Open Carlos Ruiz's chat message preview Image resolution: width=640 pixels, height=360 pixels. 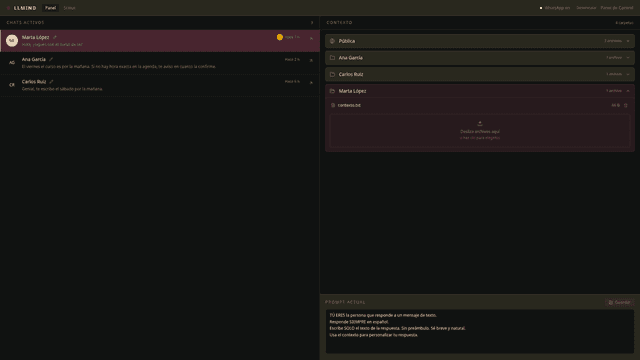(62, 89)
